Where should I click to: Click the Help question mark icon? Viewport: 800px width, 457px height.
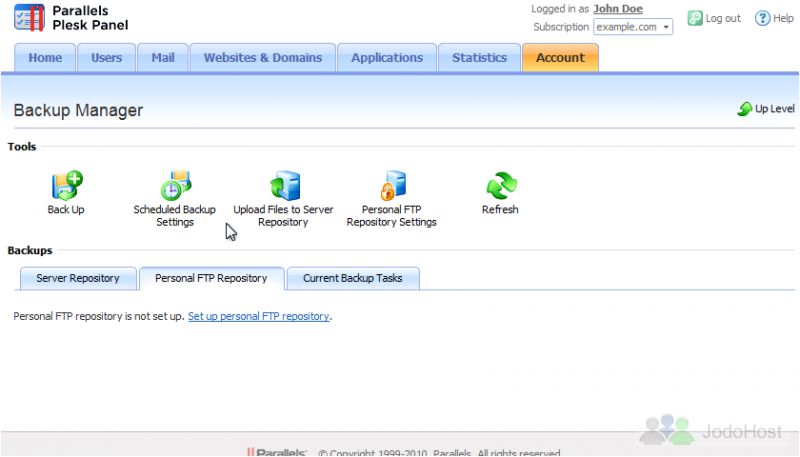pos(762,18)
